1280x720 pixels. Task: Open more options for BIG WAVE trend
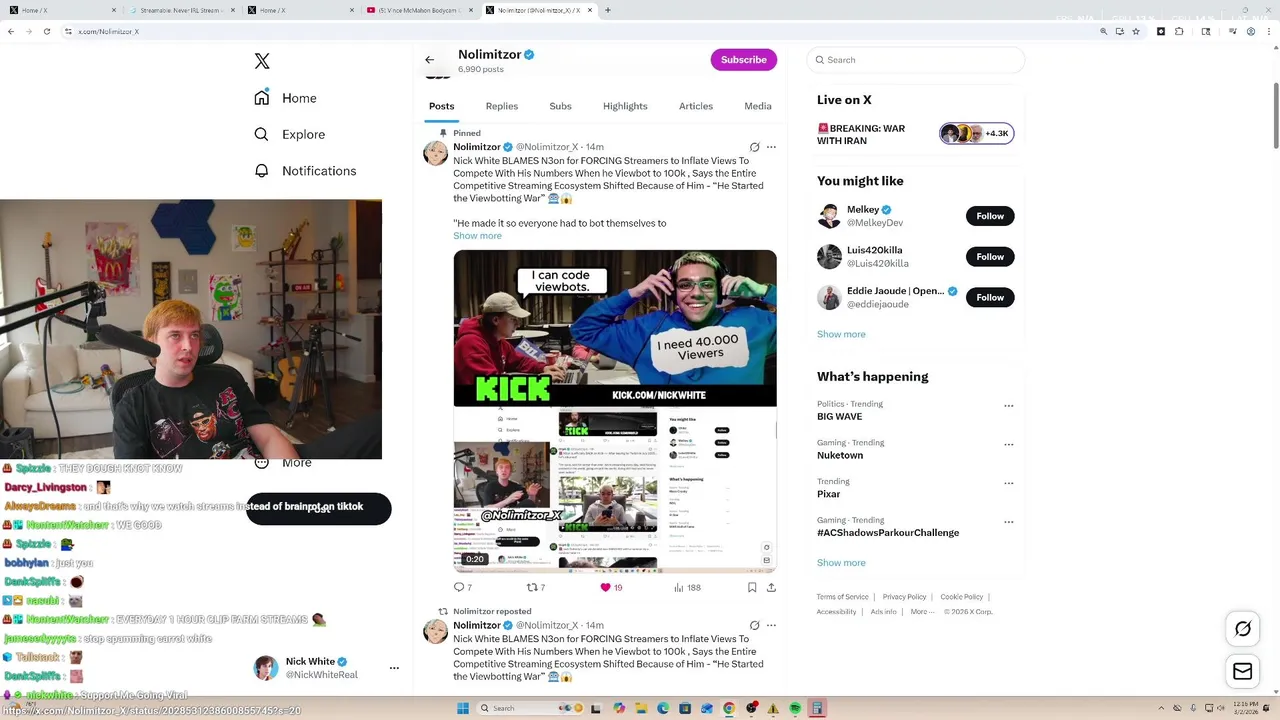[1008, 406]
